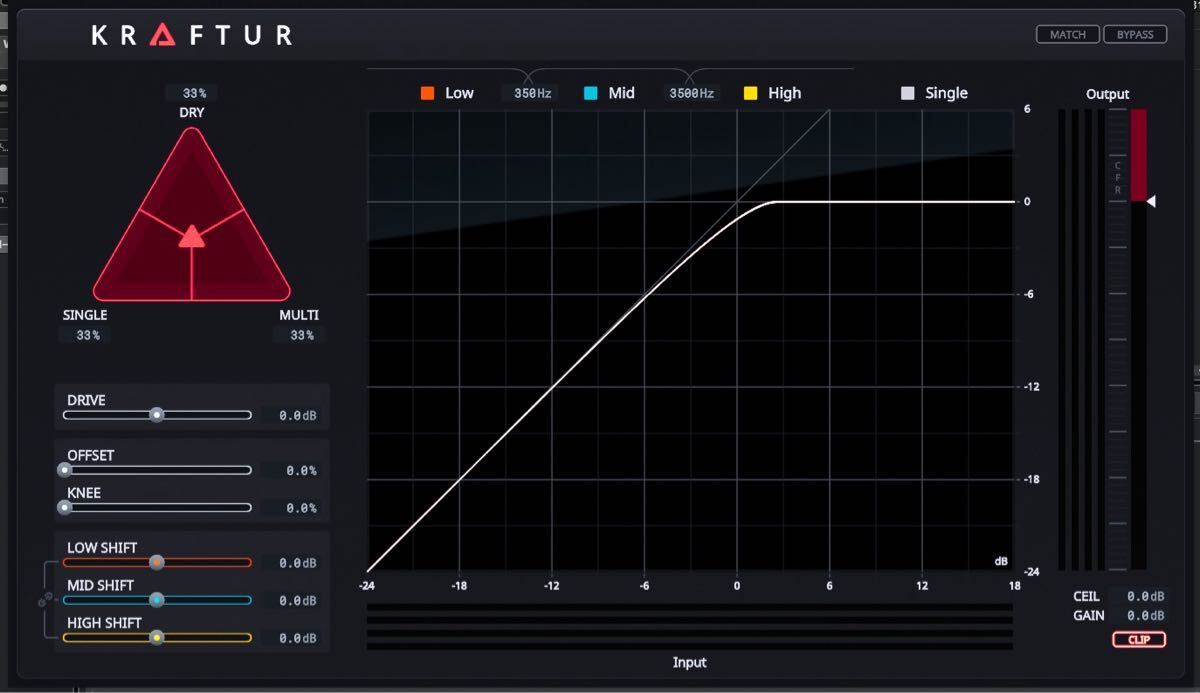Click the DRIVE label
This screenshot has width=1200, height=693.
coord(86,400)
